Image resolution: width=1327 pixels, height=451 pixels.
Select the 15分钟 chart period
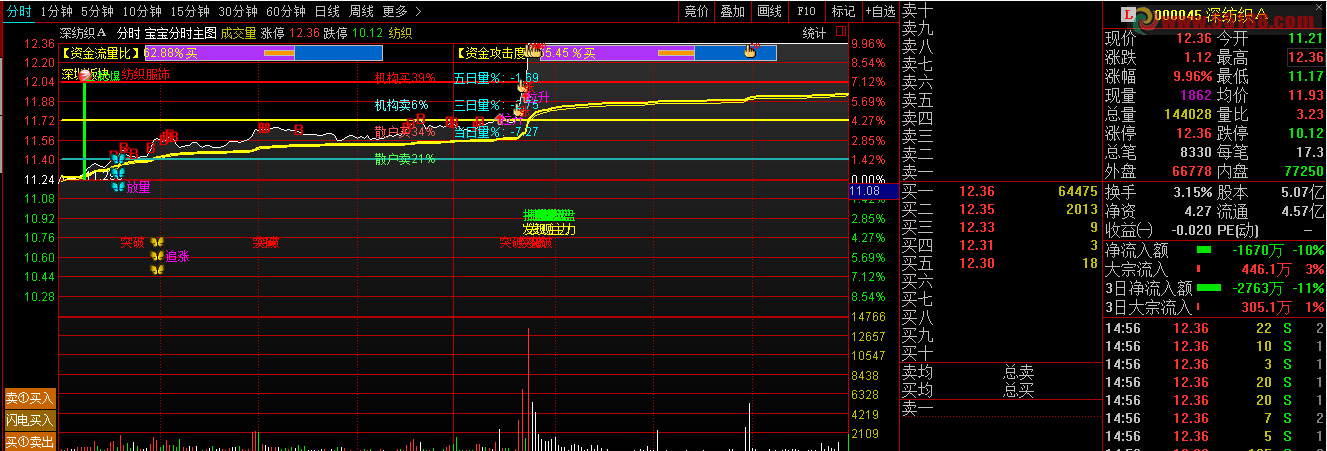[190, 11]
